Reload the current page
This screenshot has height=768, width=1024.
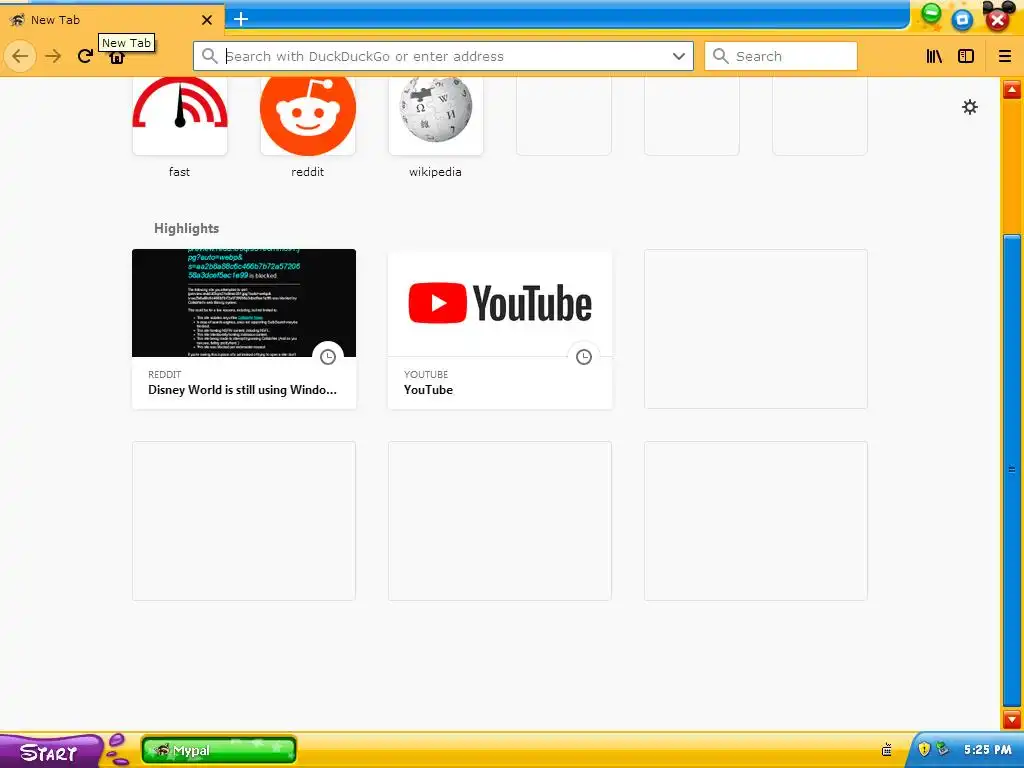85,56
